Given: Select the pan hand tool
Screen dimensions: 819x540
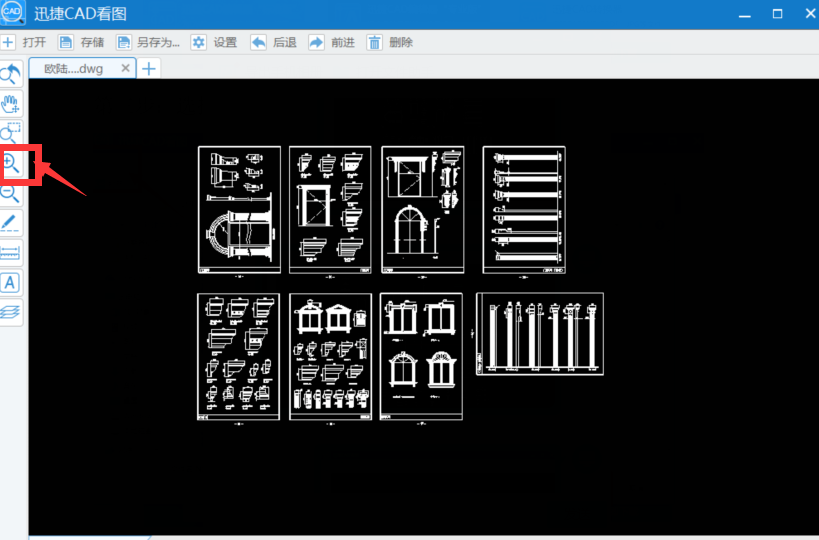Looking at the screenshot, I should [10, 103].
